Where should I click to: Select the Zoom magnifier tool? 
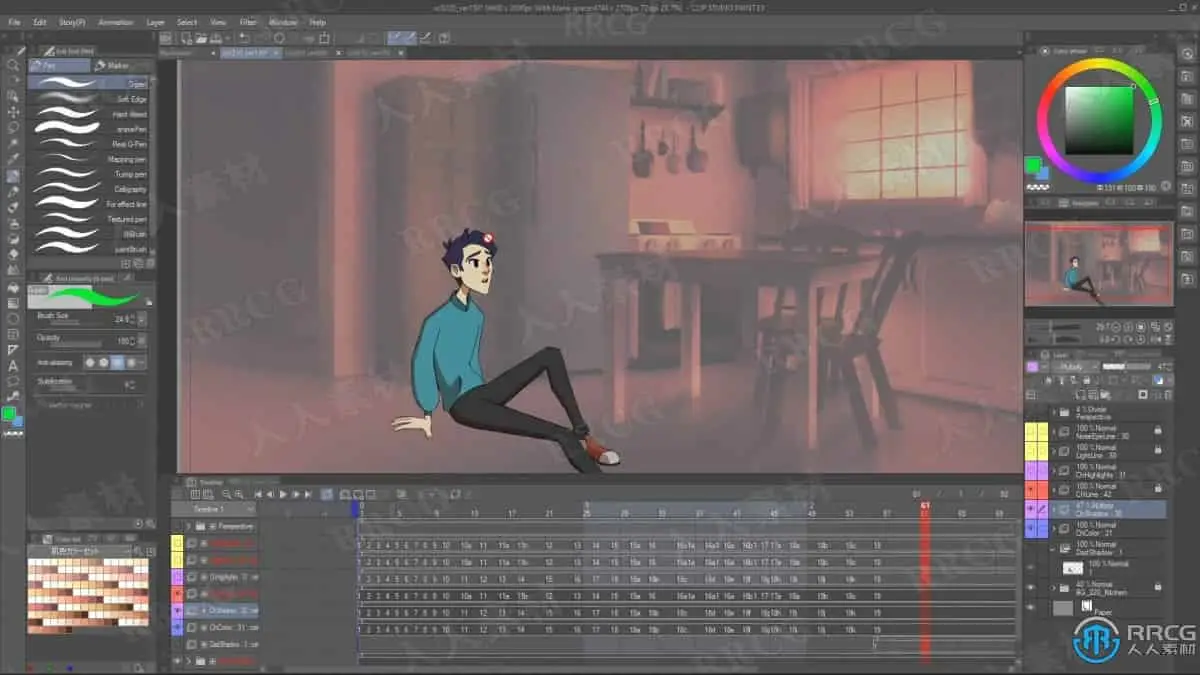13,64
